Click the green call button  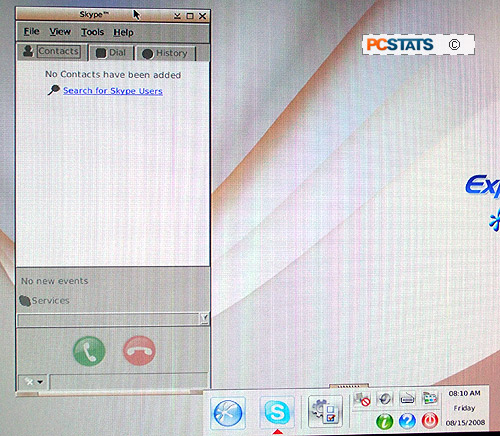89,351
